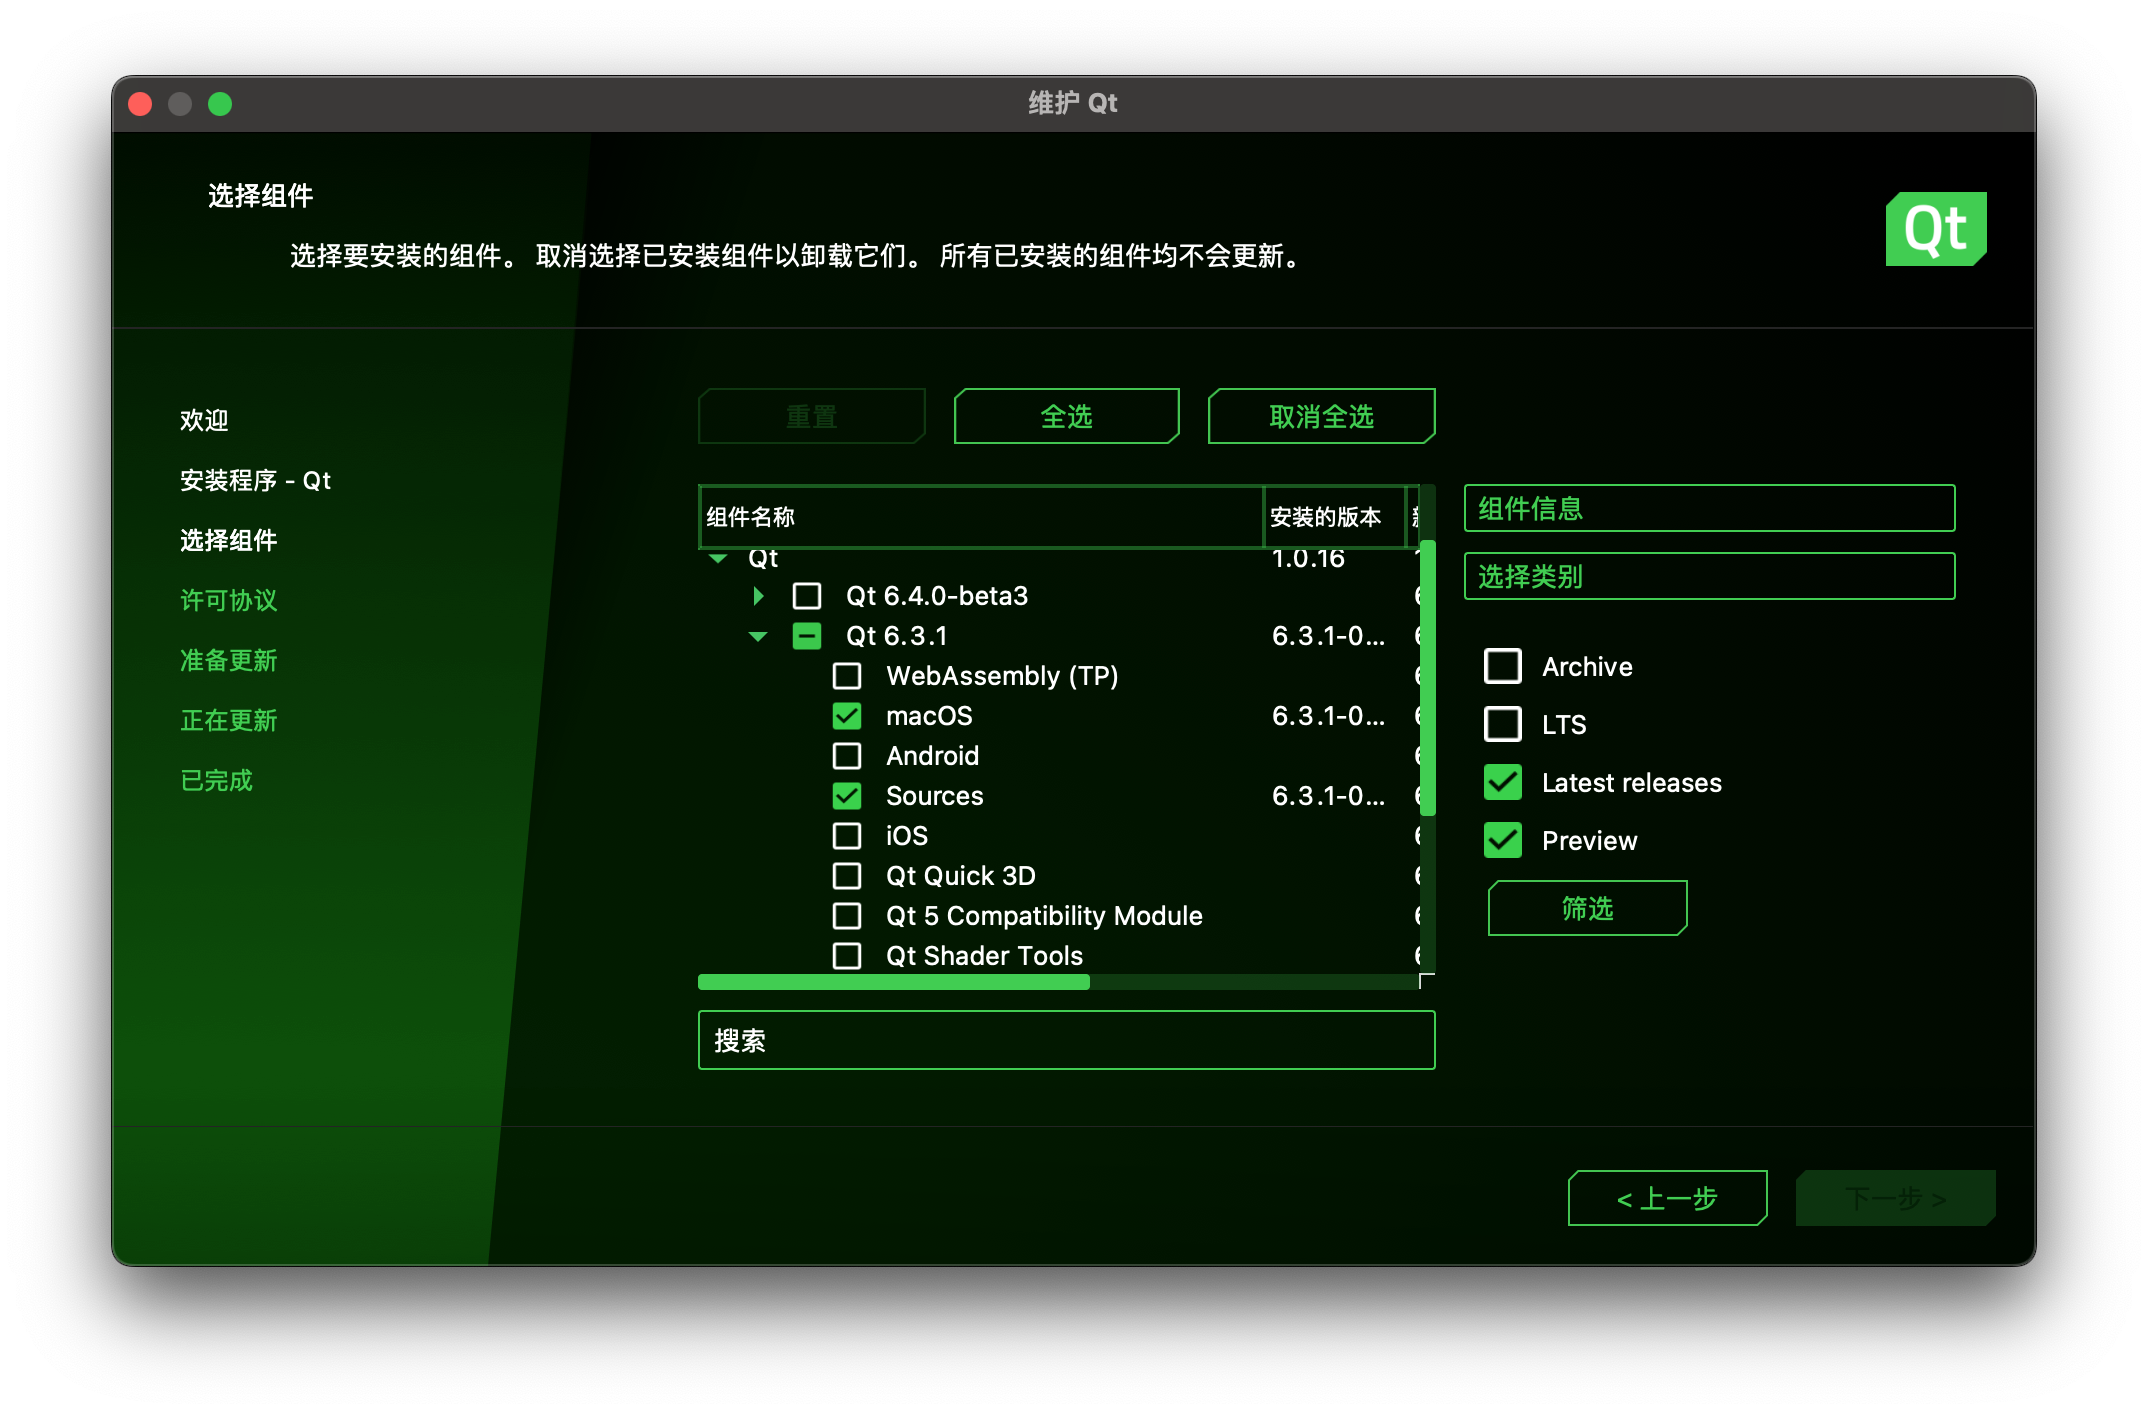The image size is (2148, 1414).
Task: Expand the Qt 6.4.0-beta3 node
Action: [x=758, y=596]
